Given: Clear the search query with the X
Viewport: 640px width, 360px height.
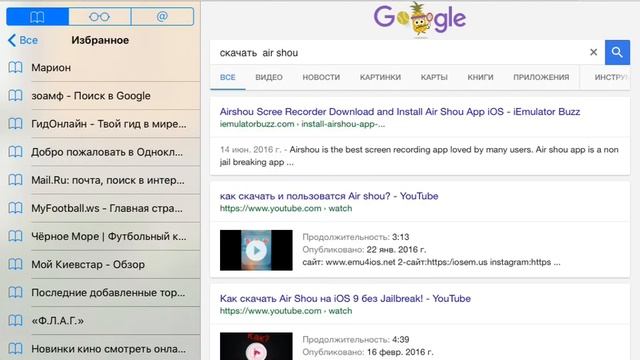Looking at the screenshot, I should point(593,52).
